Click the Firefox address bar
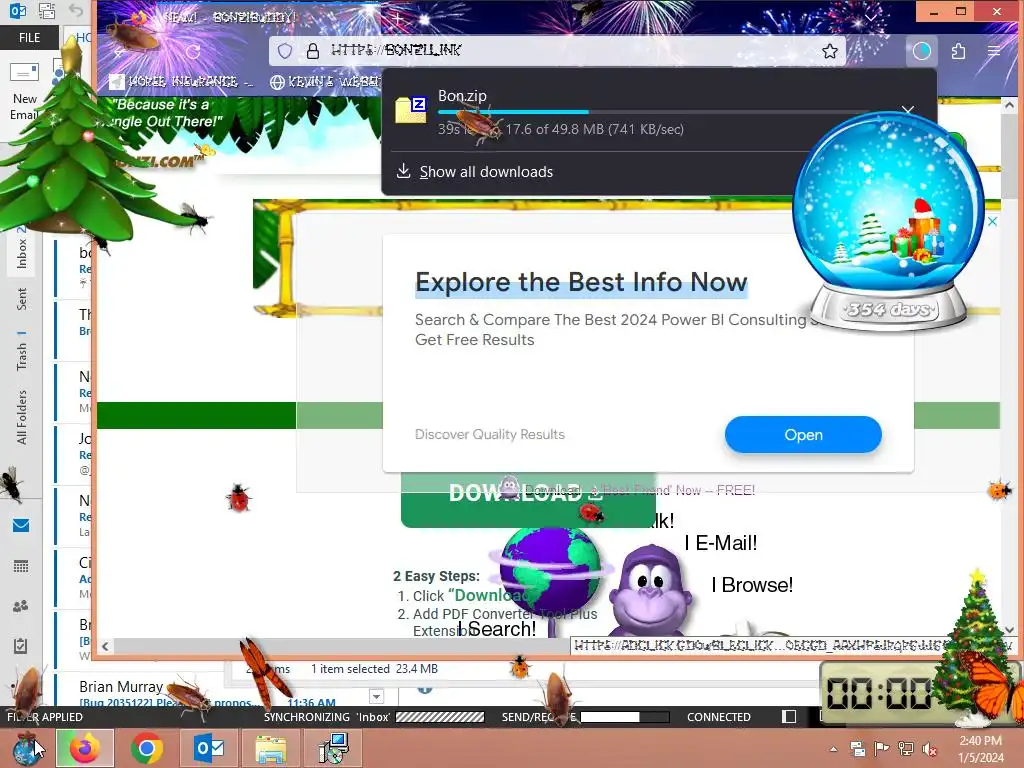This screenshot has height=768, width=1024. [557, 51]
